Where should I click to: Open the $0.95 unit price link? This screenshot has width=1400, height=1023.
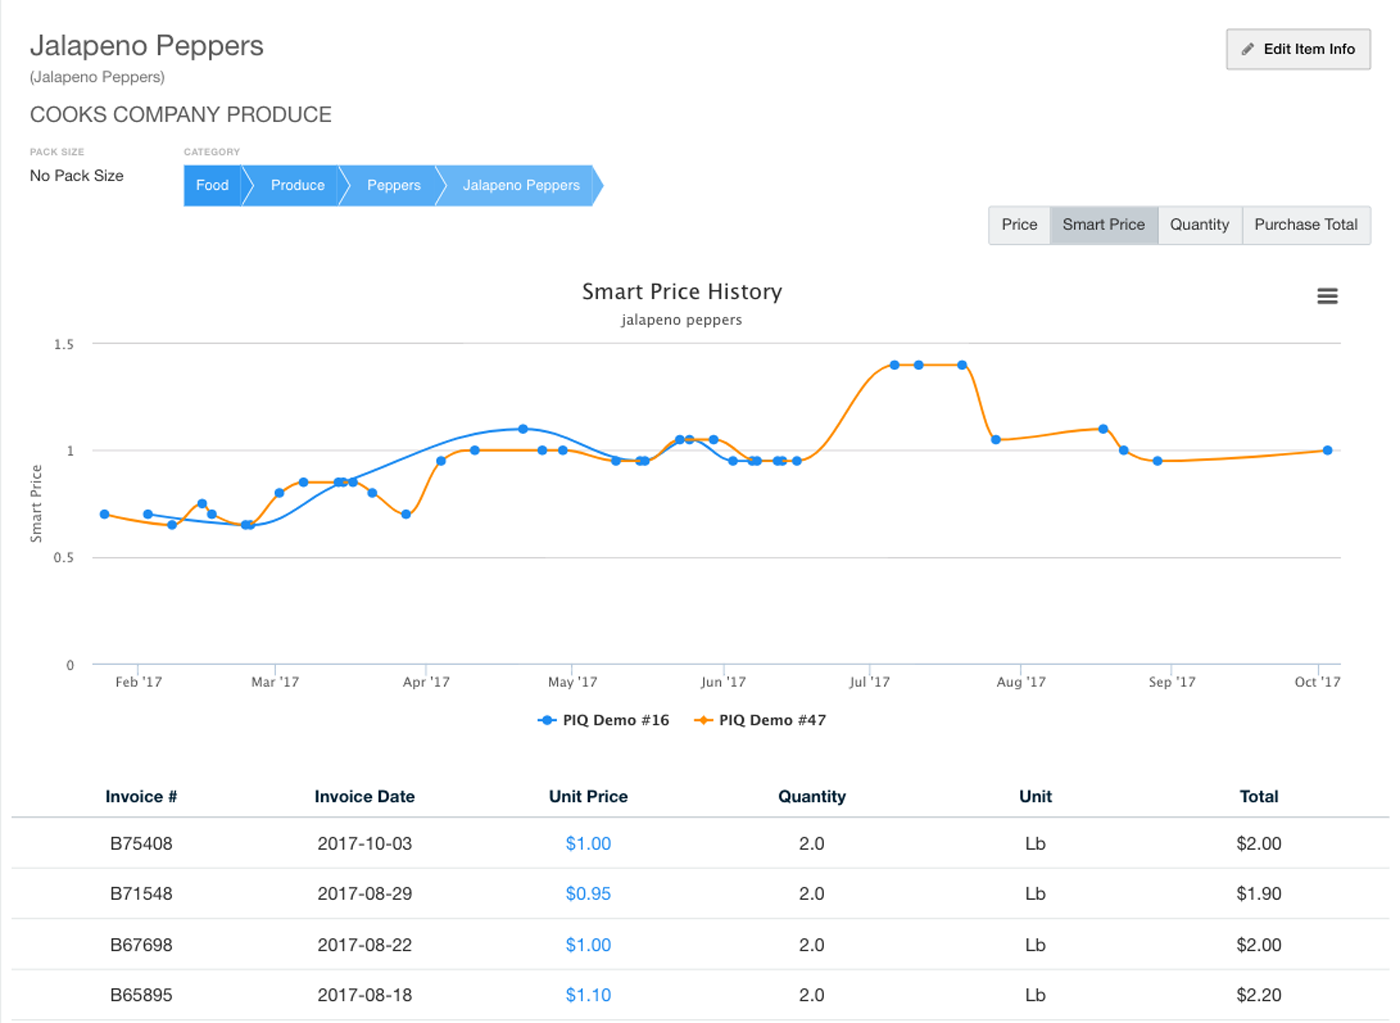click(588, 893)
